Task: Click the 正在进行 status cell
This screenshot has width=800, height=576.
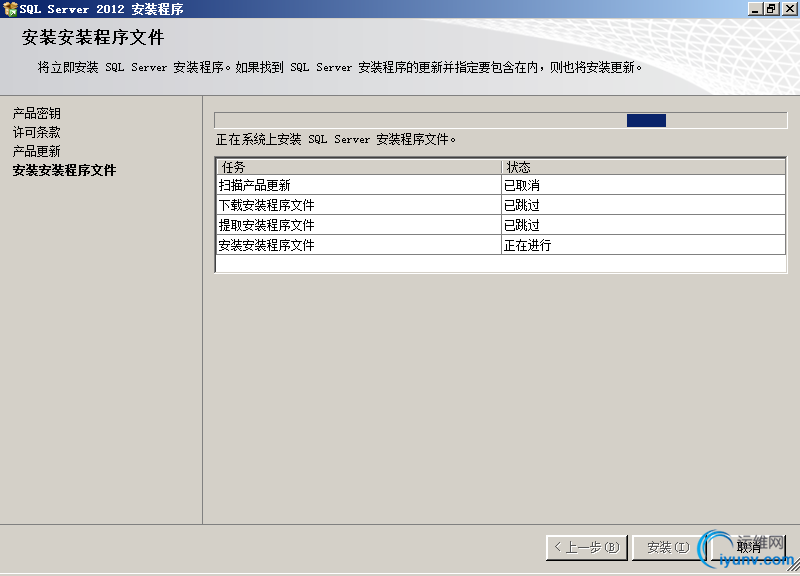Action: tap(643, 245)
